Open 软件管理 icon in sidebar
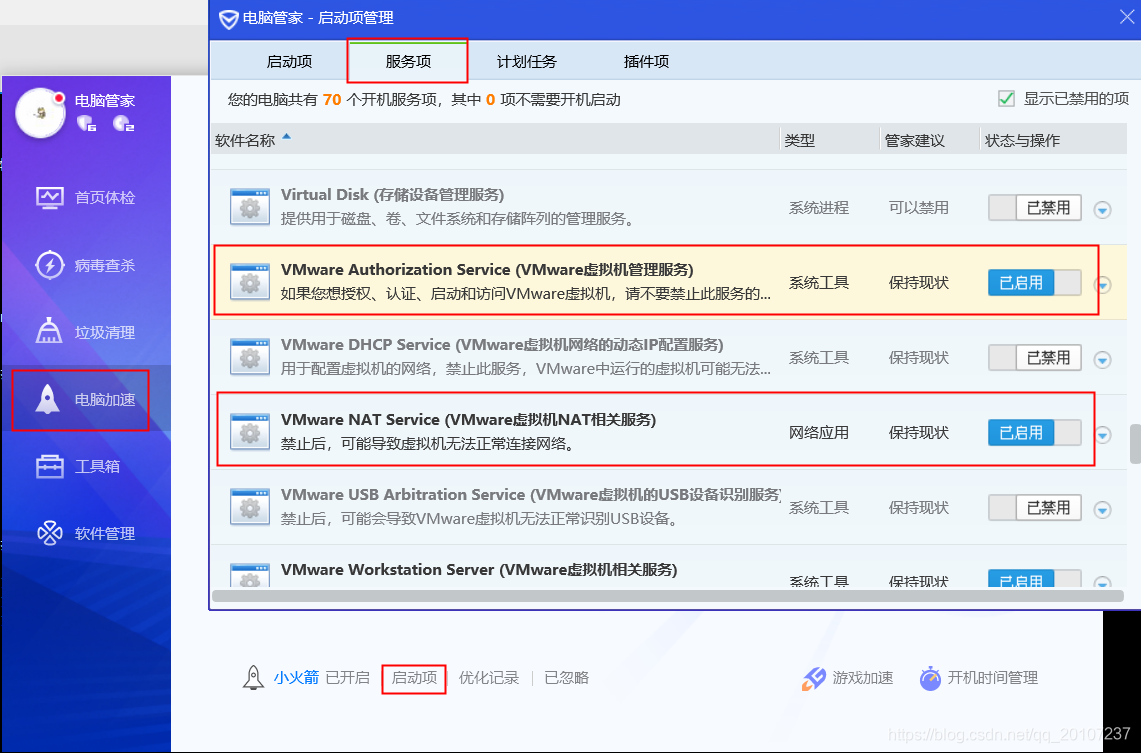1141x753 pixels. point(49,533)
